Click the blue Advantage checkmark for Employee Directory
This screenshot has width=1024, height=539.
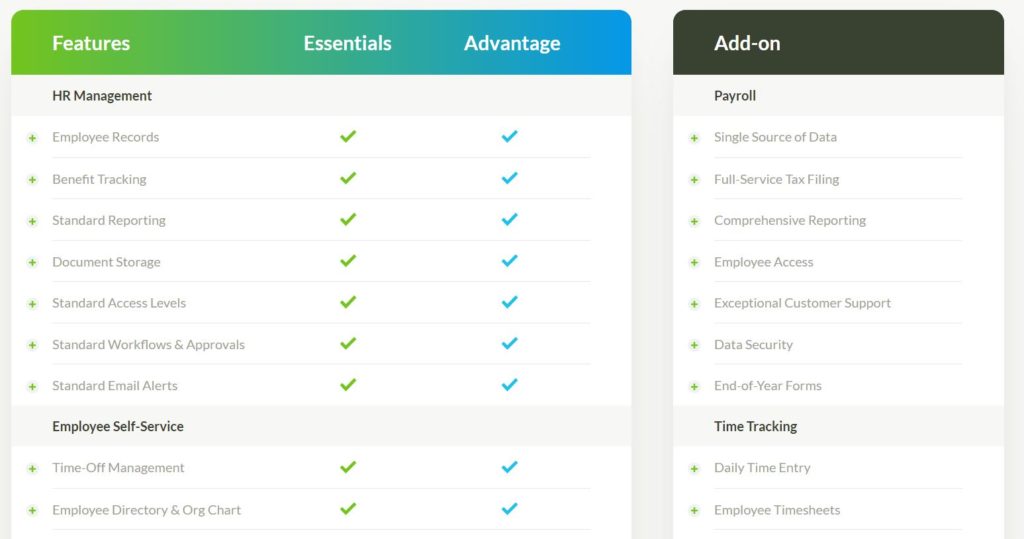point(509,508)
